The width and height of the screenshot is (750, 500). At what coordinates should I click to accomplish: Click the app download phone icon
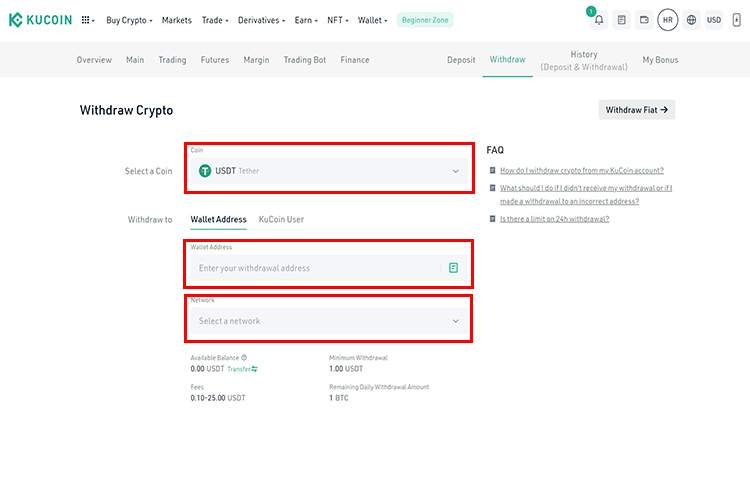pyautogui.click(x=737, y=20)
